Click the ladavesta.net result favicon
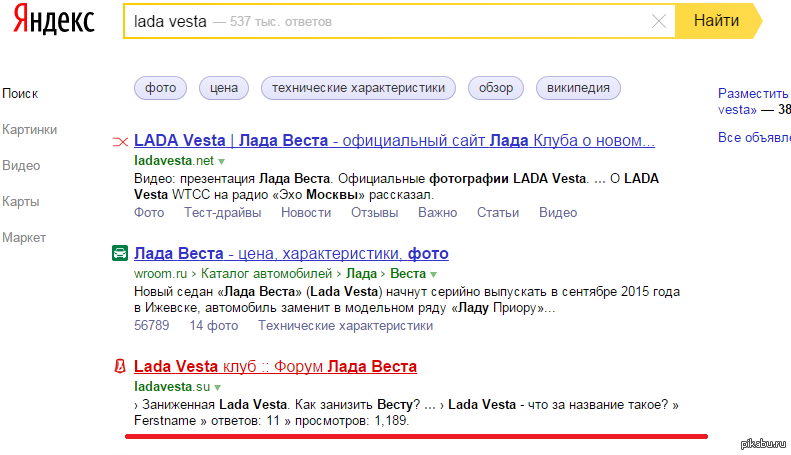The width and height of the screenshot is (791, 455). 119,141
